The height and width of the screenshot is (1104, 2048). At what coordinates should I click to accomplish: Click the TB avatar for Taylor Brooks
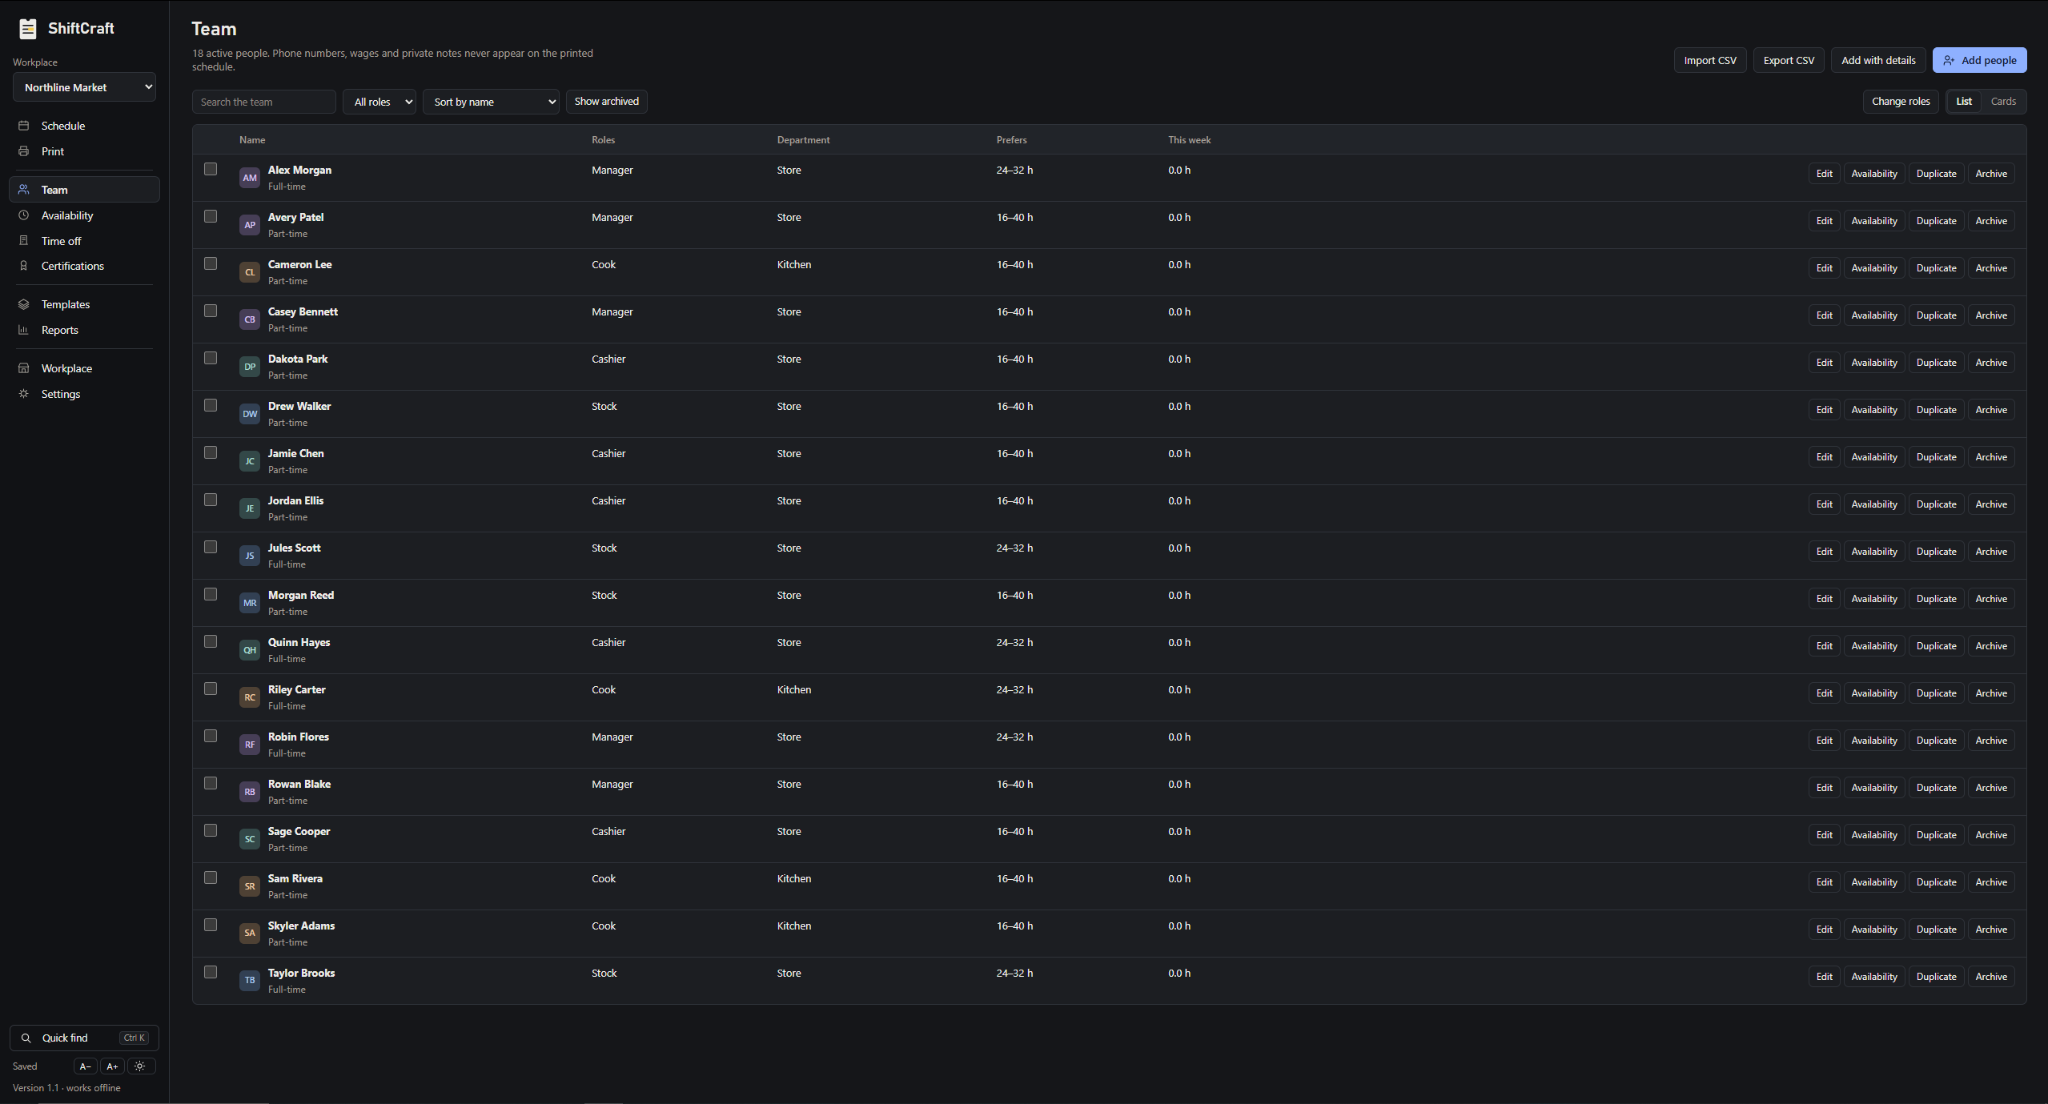[x=250, y=980]
